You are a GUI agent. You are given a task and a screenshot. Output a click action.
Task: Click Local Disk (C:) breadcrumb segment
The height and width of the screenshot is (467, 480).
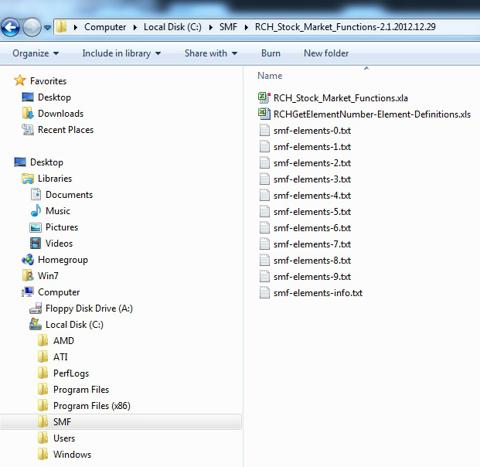(x=172, y=27)
